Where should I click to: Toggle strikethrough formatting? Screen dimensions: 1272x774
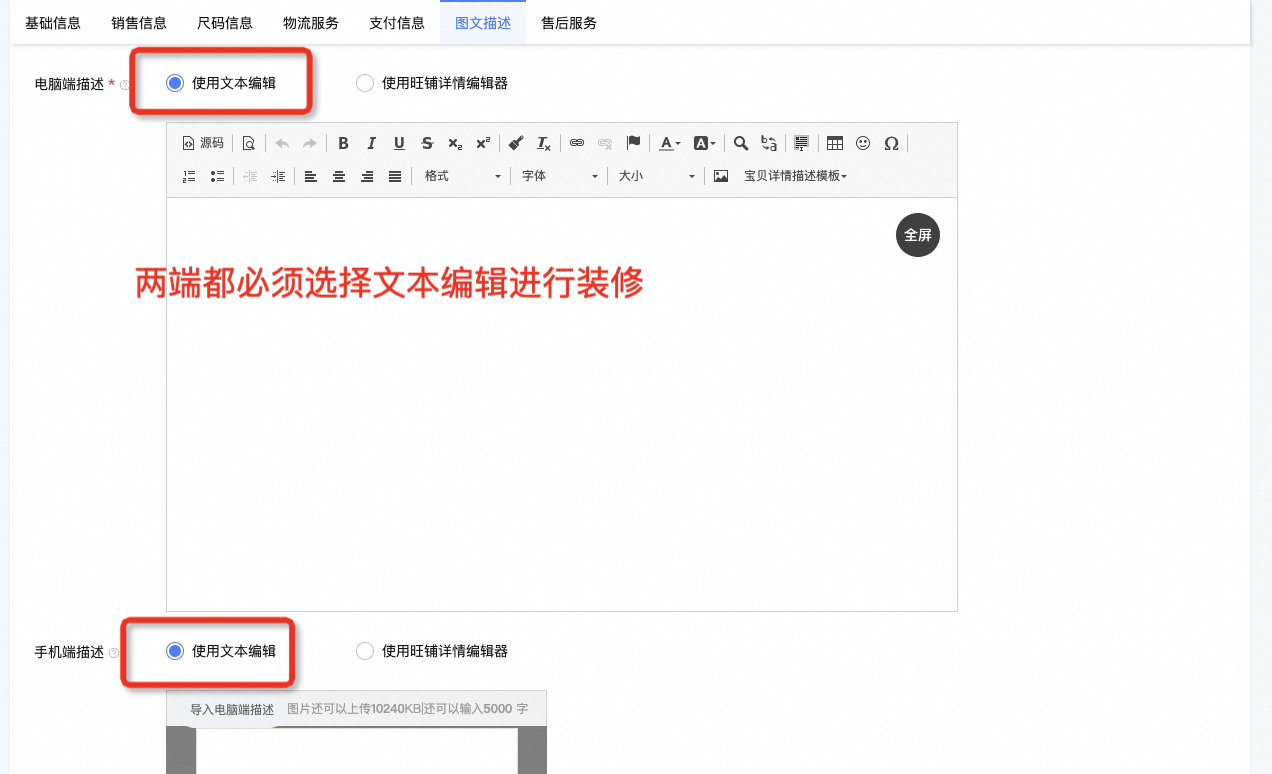[x=427, y=143]
